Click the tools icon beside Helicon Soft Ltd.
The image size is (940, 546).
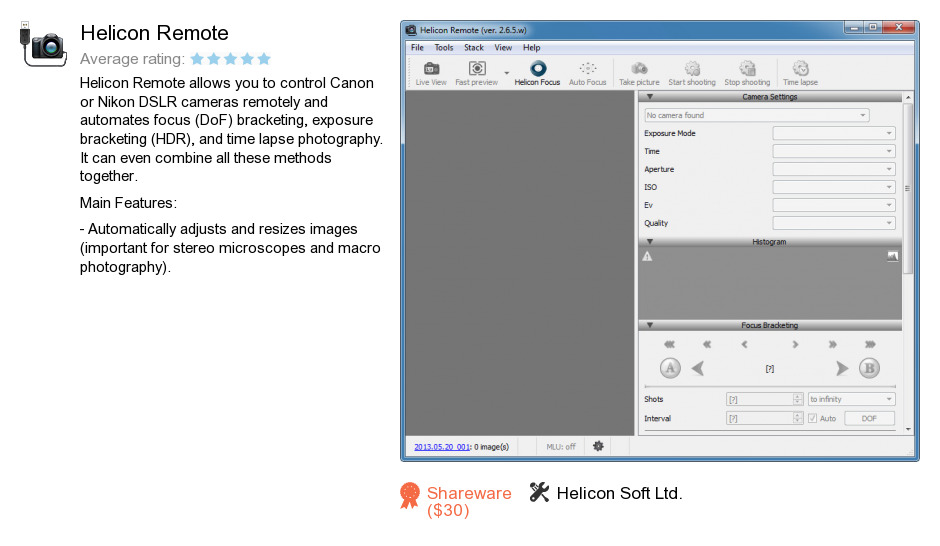[539, 492]
